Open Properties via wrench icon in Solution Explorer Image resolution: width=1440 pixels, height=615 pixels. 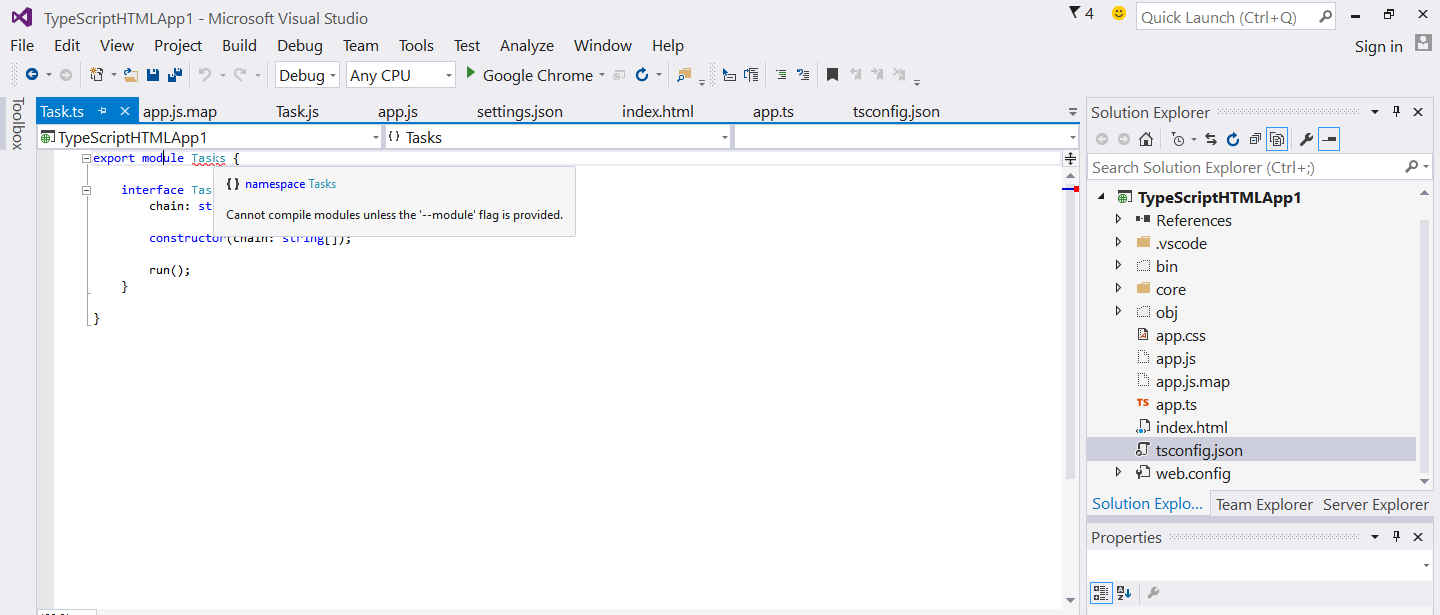click(x=1306, y=140)
